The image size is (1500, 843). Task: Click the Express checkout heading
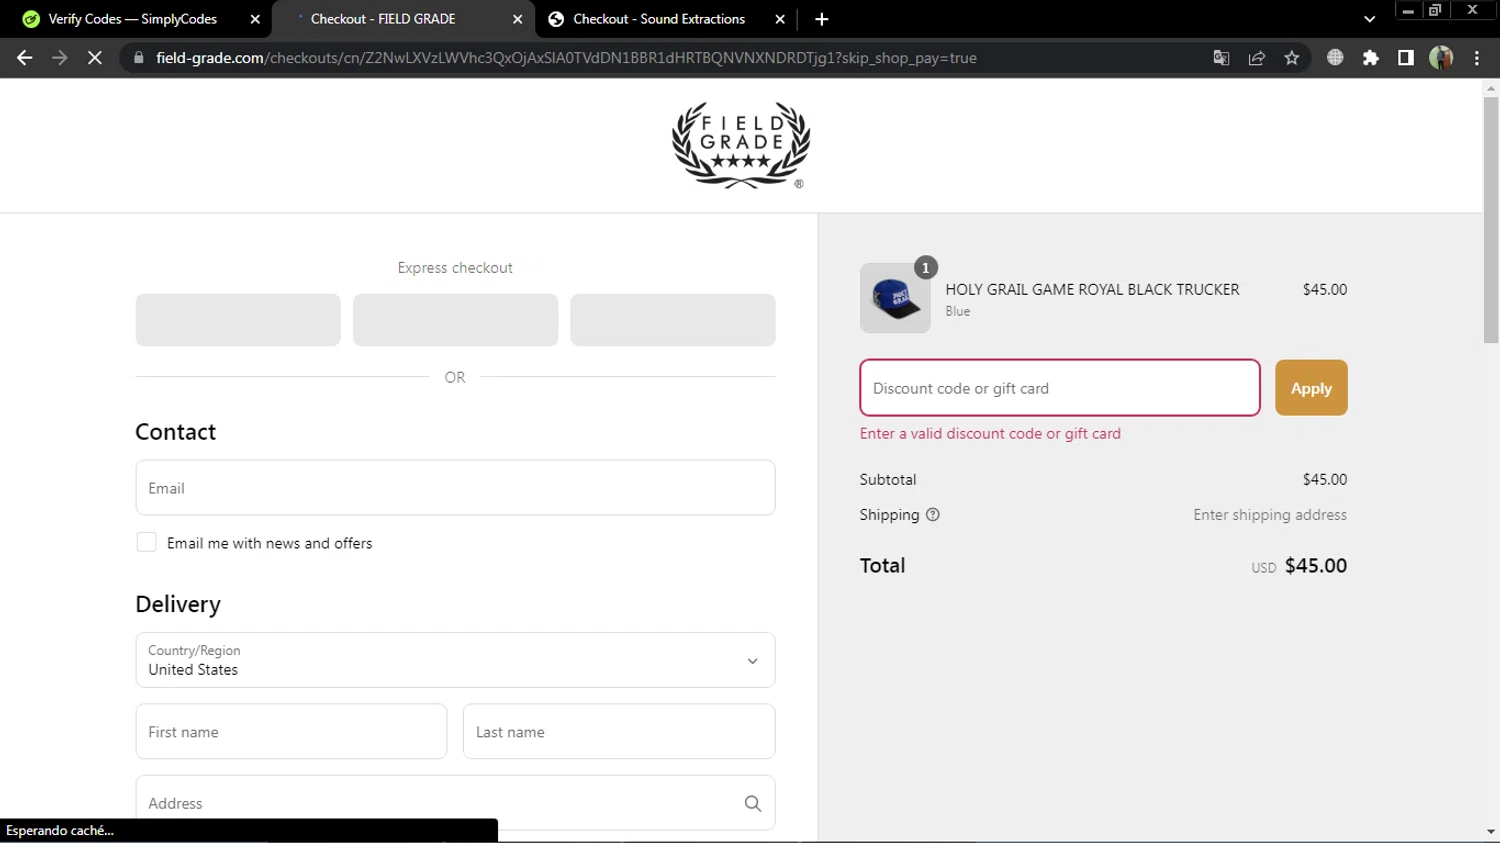455,268
